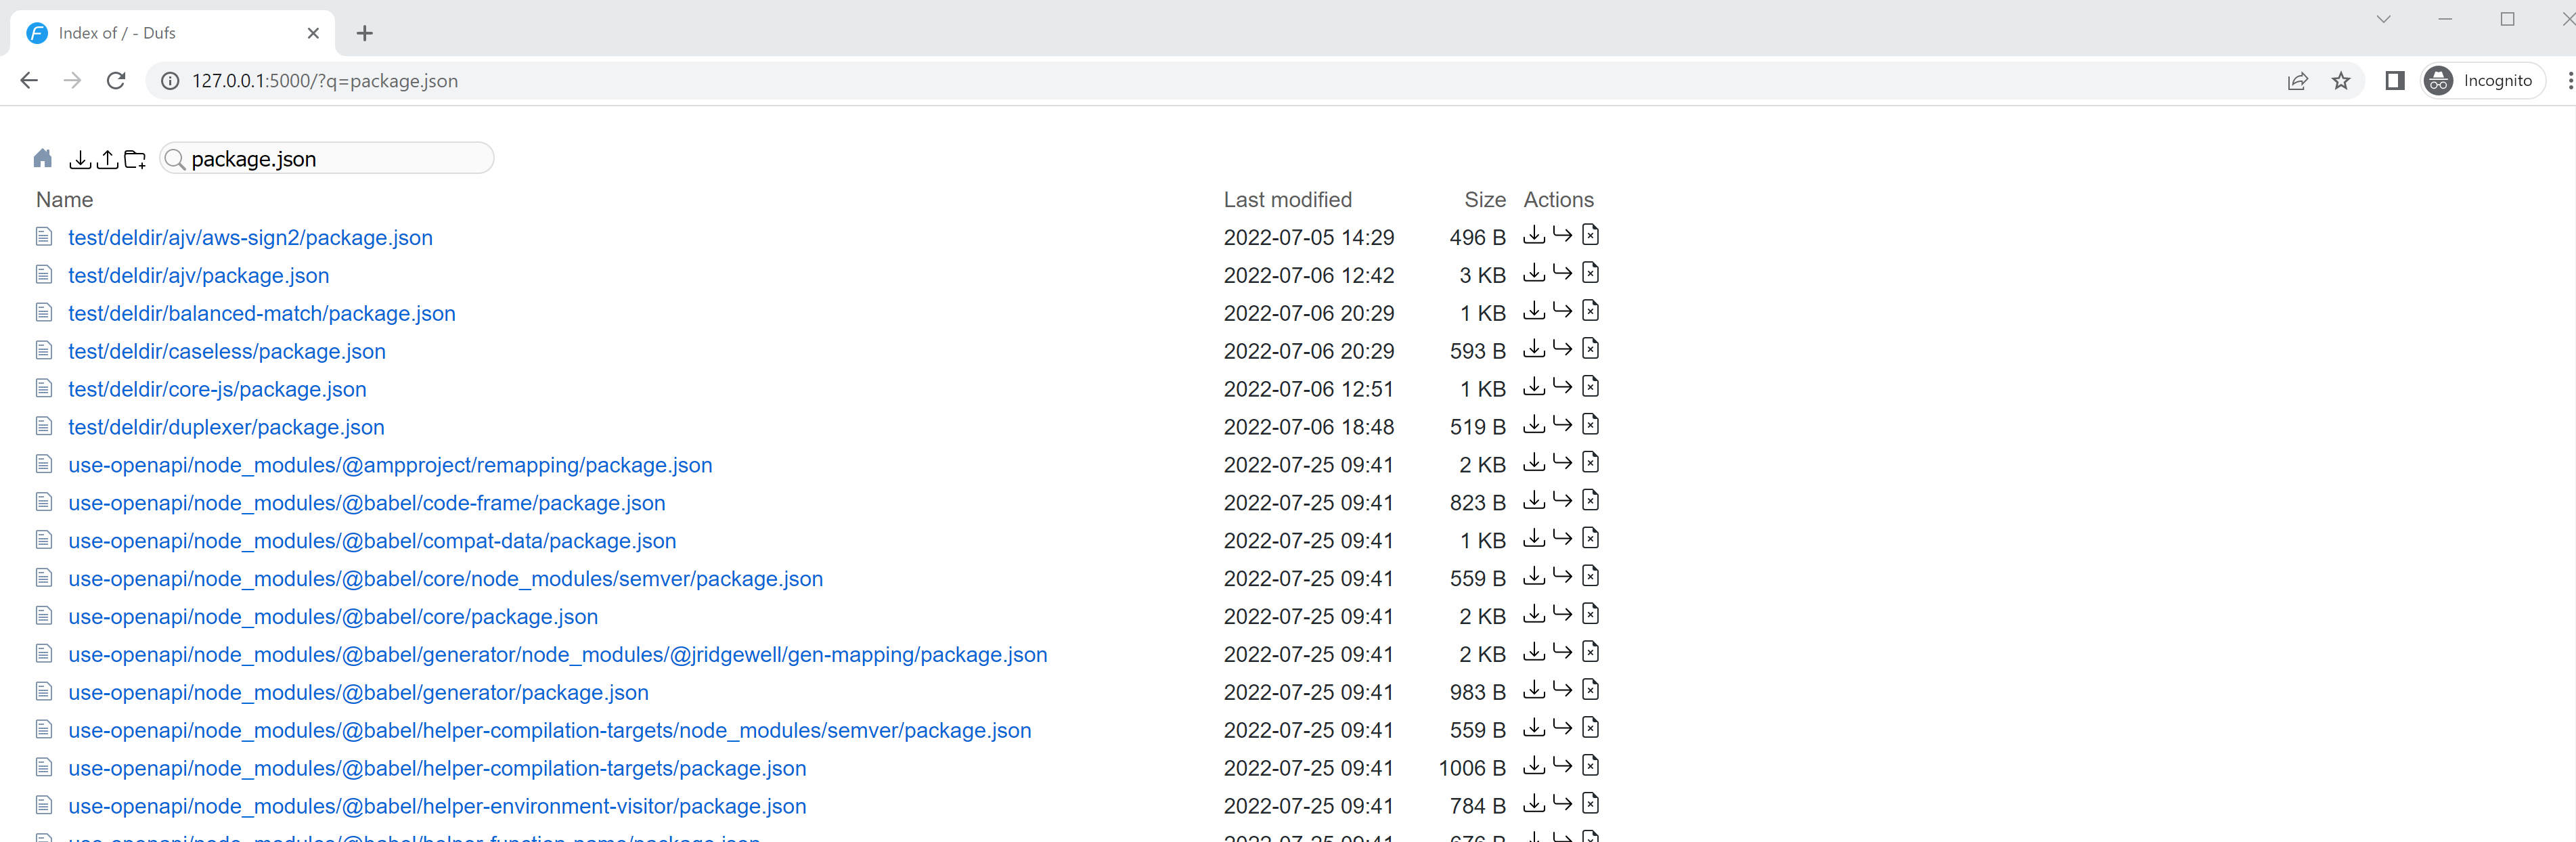Click the home breadcrumb icon

point(42,158)
